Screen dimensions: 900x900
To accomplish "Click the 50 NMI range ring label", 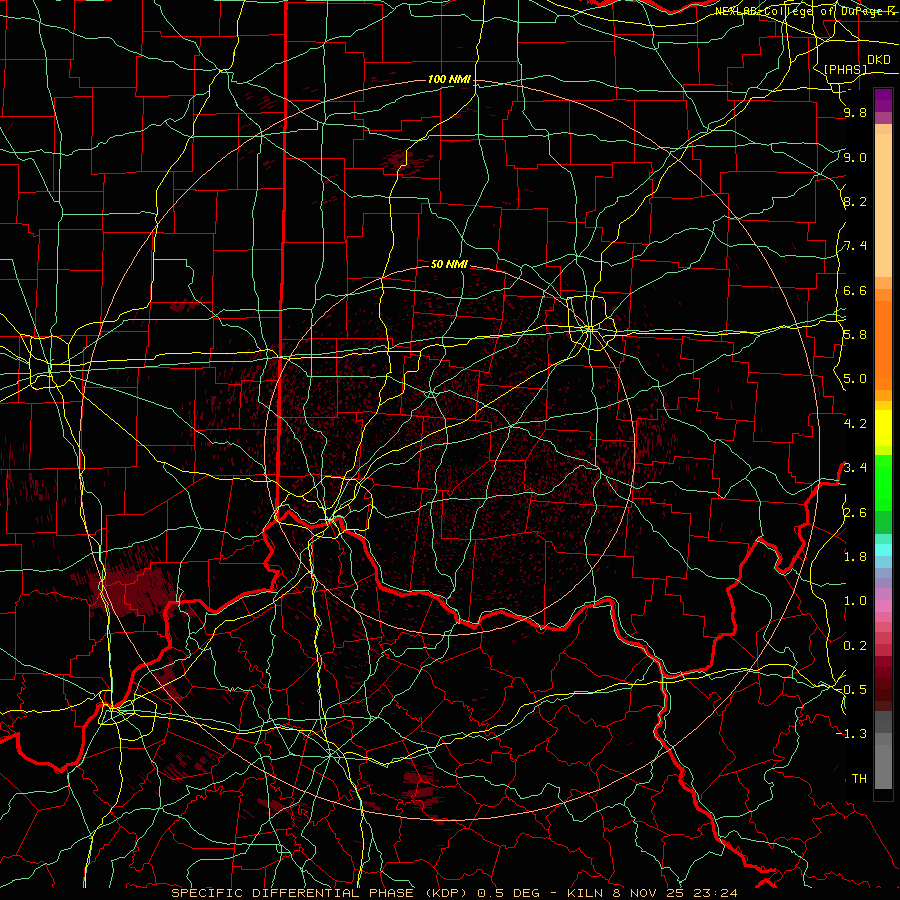I will tap(449, 264).
